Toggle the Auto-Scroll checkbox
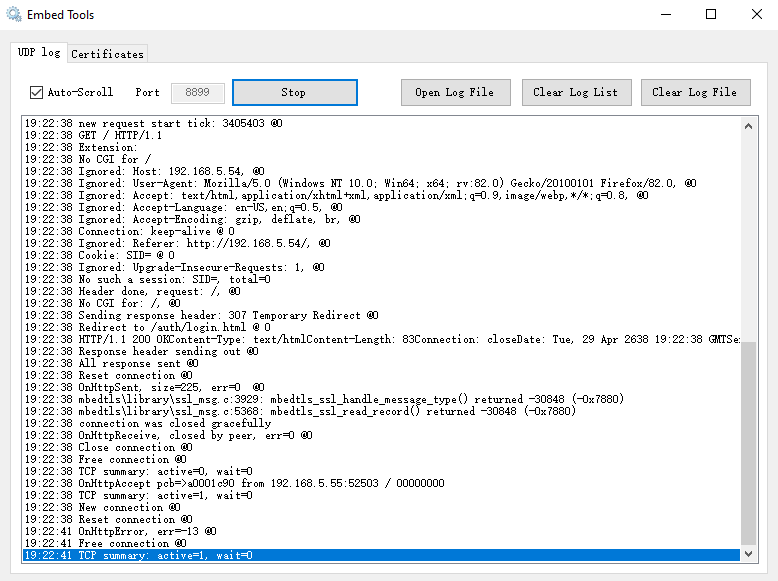Screen dimensions: 778x581 click(36, 92)
